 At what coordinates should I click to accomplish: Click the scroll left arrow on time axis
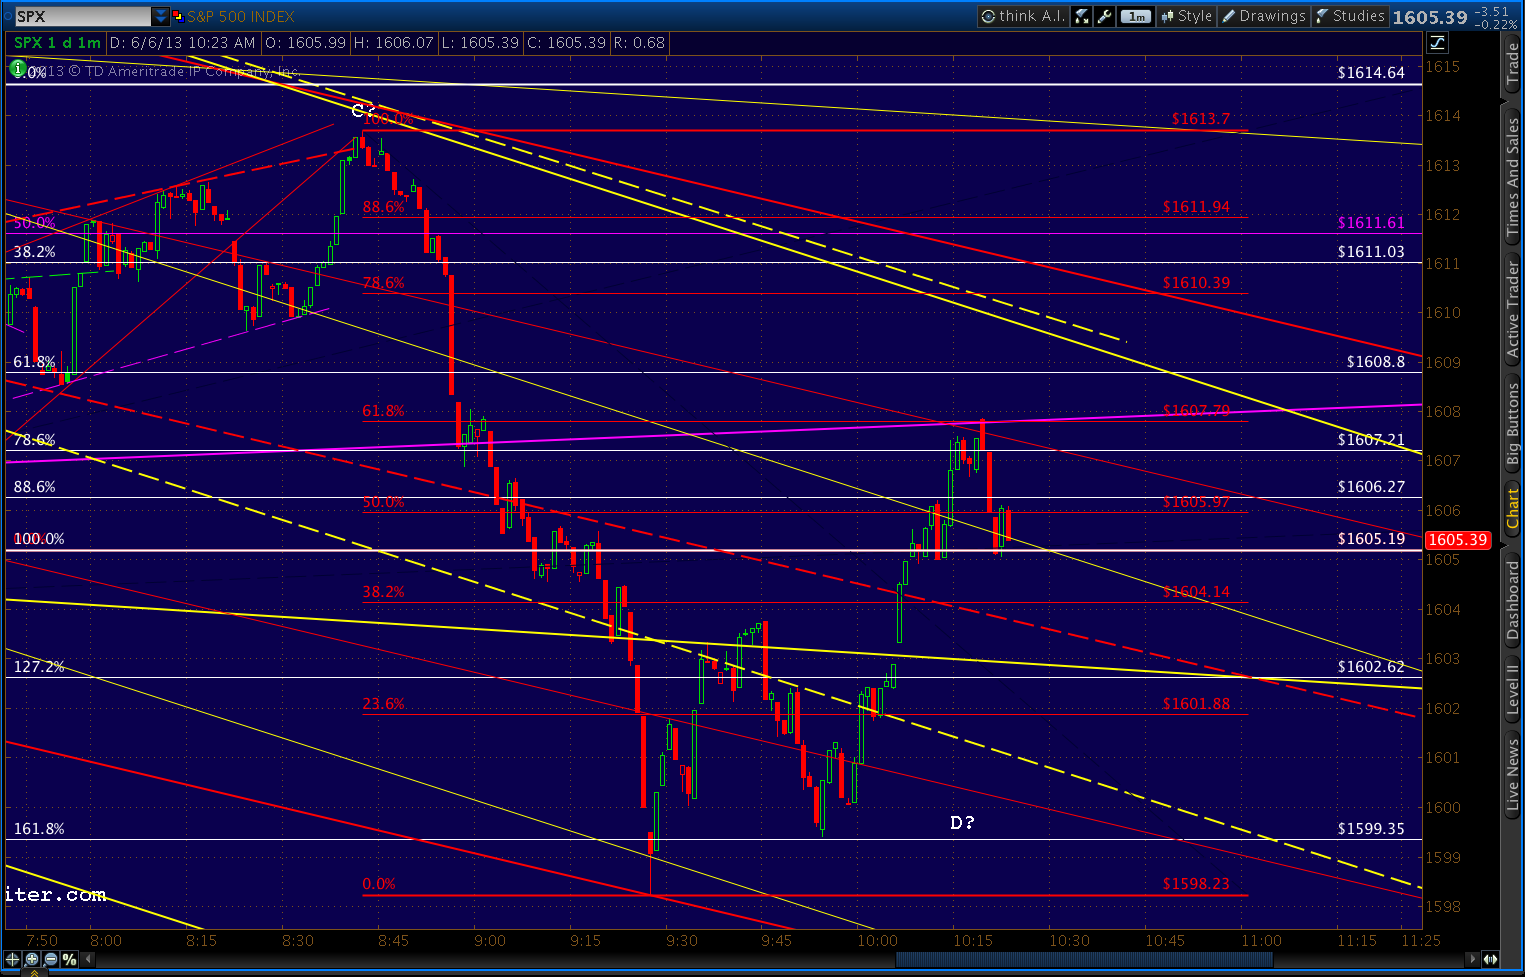pos(88,960)
